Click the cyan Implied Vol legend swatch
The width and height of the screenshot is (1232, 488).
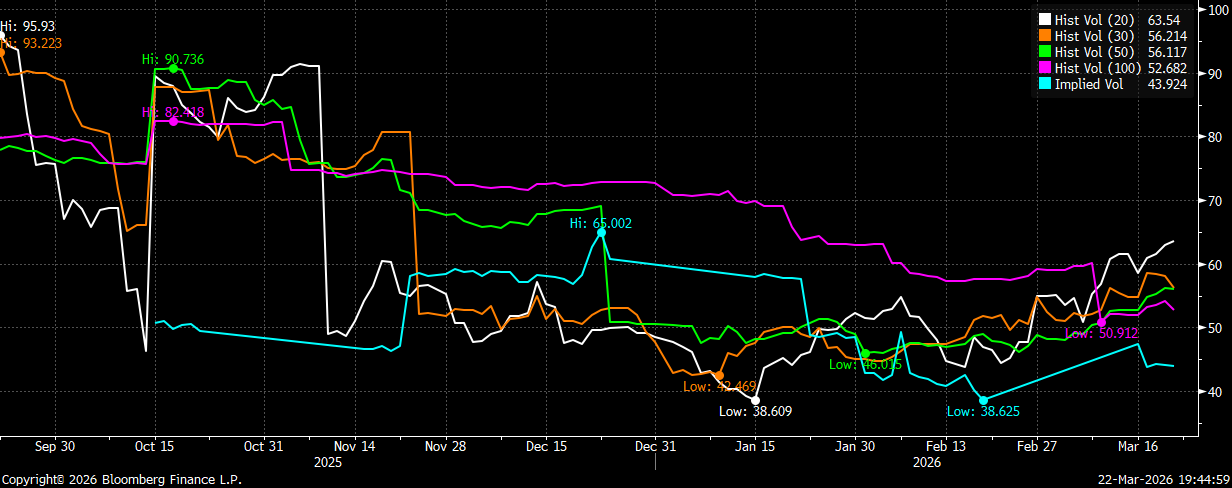(x=1045, y=84)
